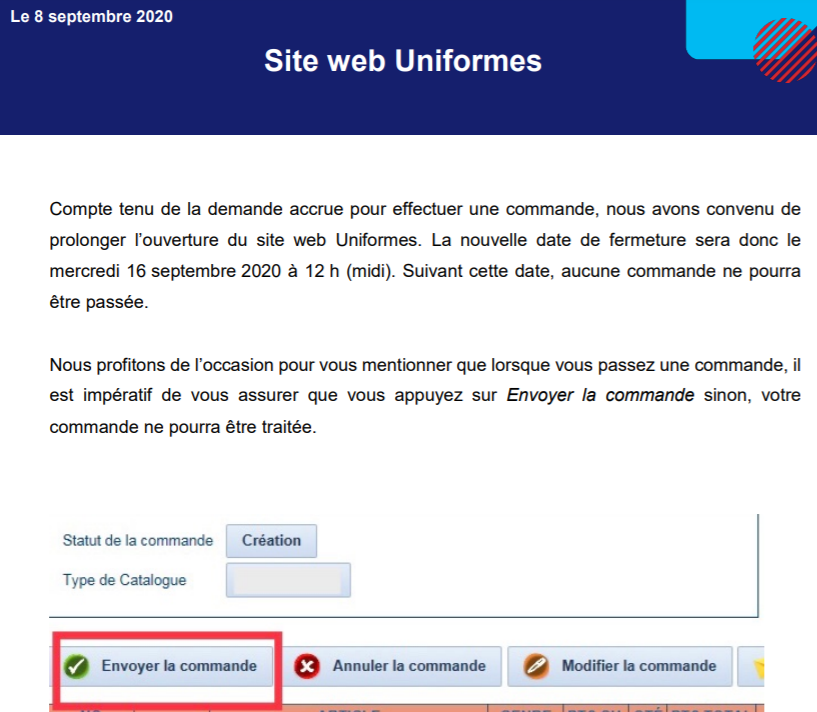
Task: Click the yellow icon at the right edge
Action: tap(762, 665)
